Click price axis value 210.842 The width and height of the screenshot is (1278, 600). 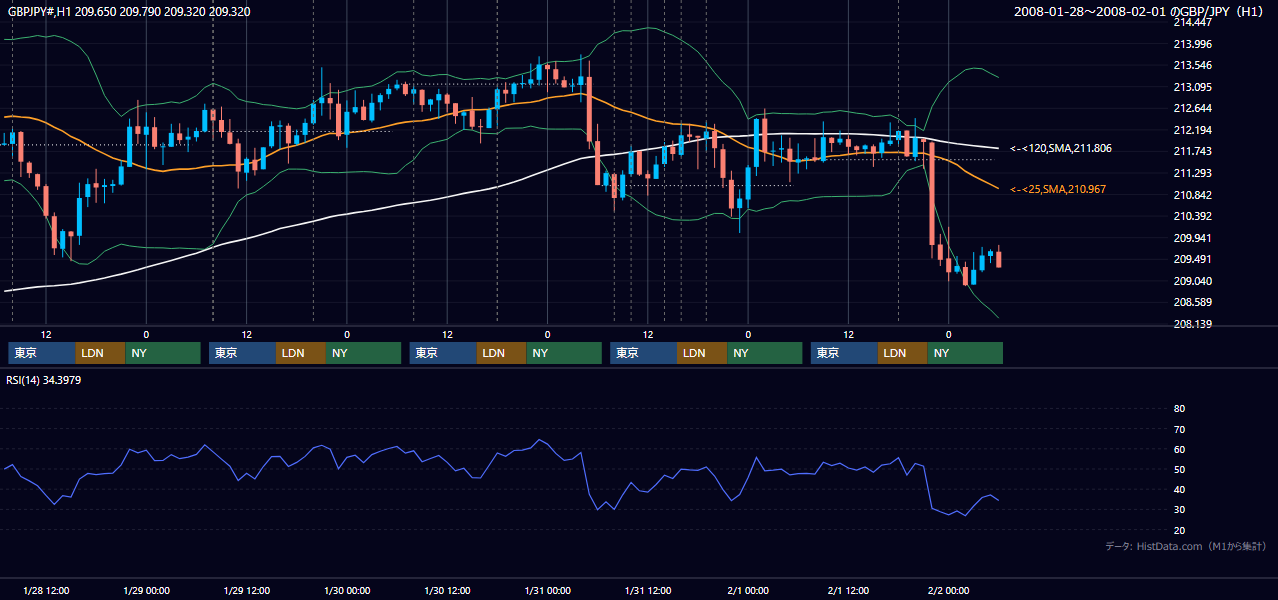pyautogui.click(x=1192, y=195)
